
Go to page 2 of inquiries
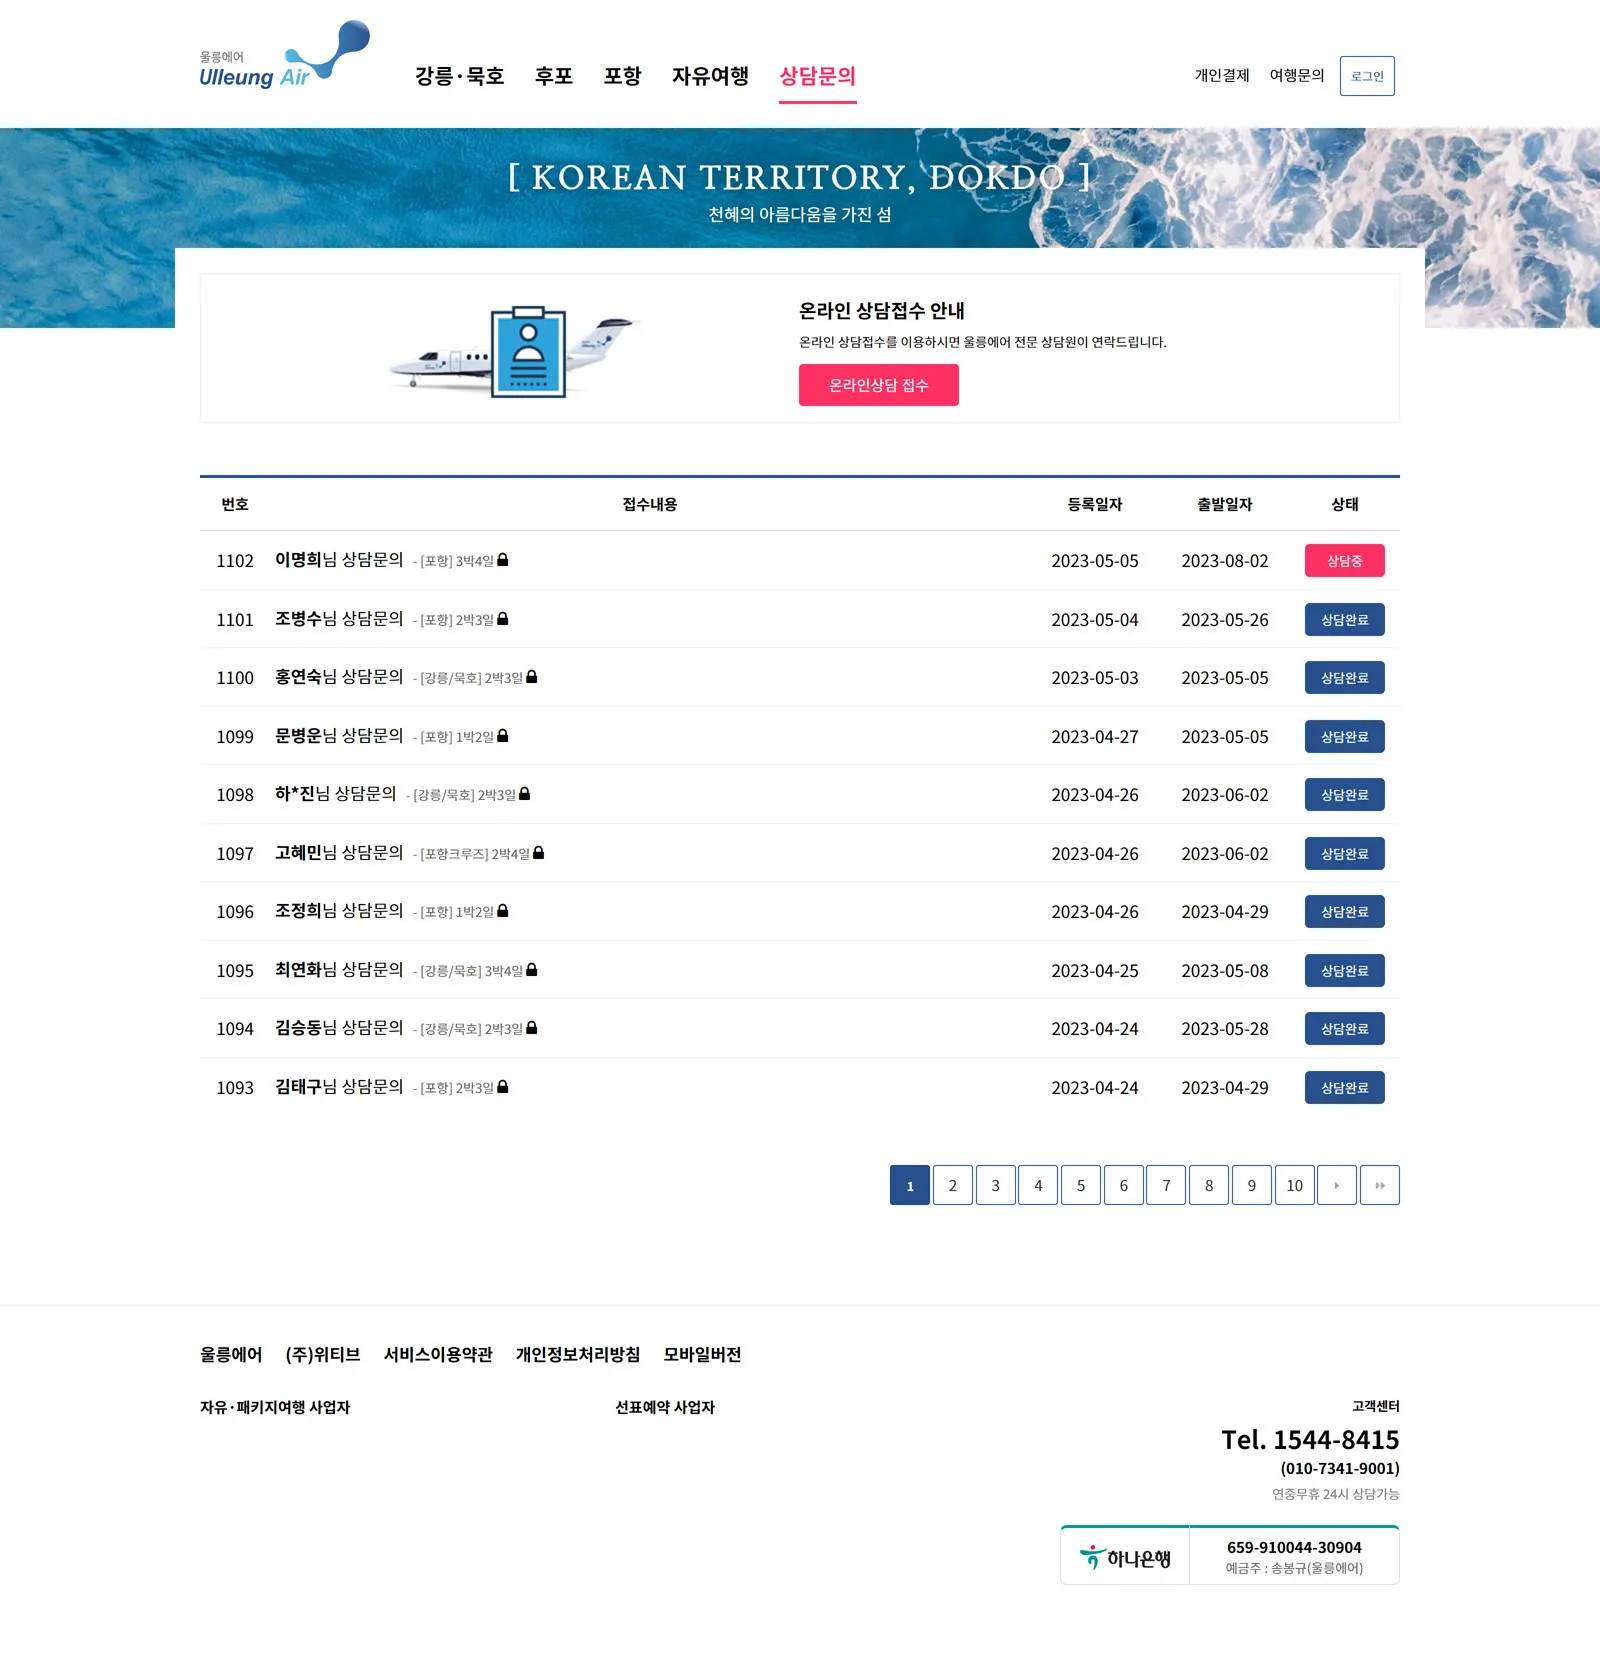click(953, 1185)
